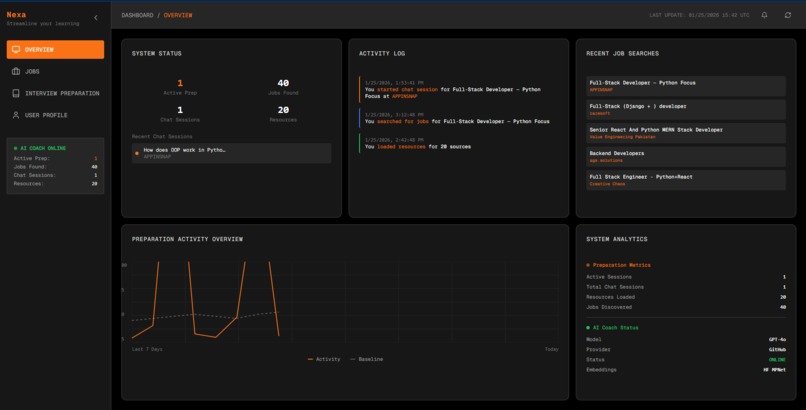Click the dashed baseline line in the chart

[x=206, y=315]
